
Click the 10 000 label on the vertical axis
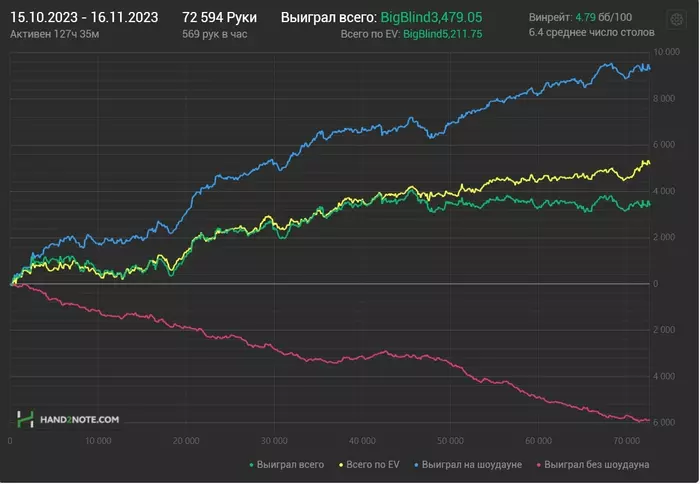pyautogui.click(x=666, y=52)
